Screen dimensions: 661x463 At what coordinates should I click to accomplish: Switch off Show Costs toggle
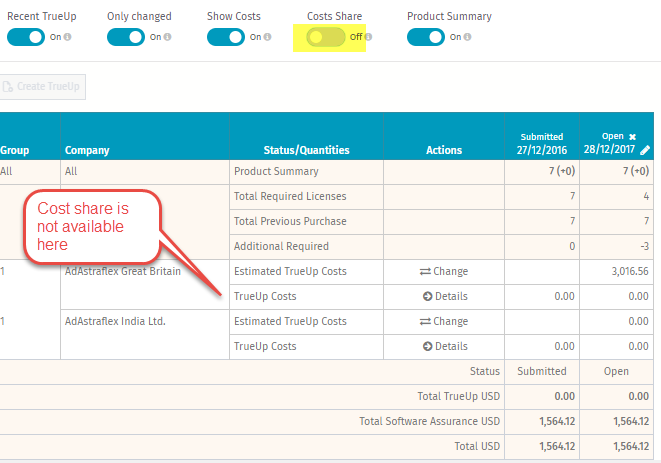226,37
